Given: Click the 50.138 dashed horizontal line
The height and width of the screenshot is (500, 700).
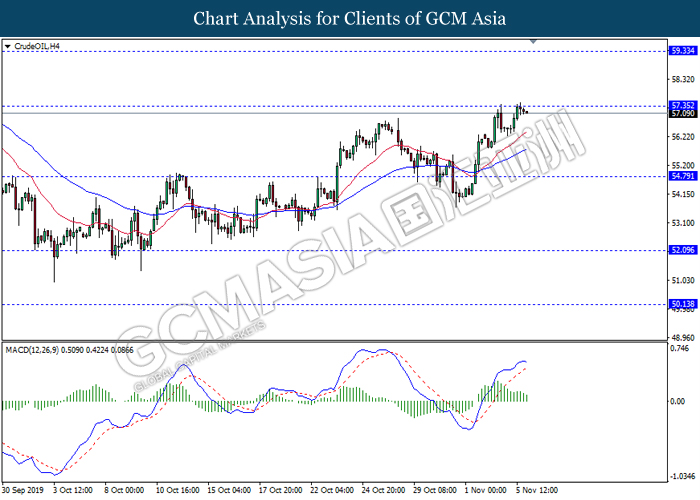Looking at the screenshot, I should [x=335, y=304].
